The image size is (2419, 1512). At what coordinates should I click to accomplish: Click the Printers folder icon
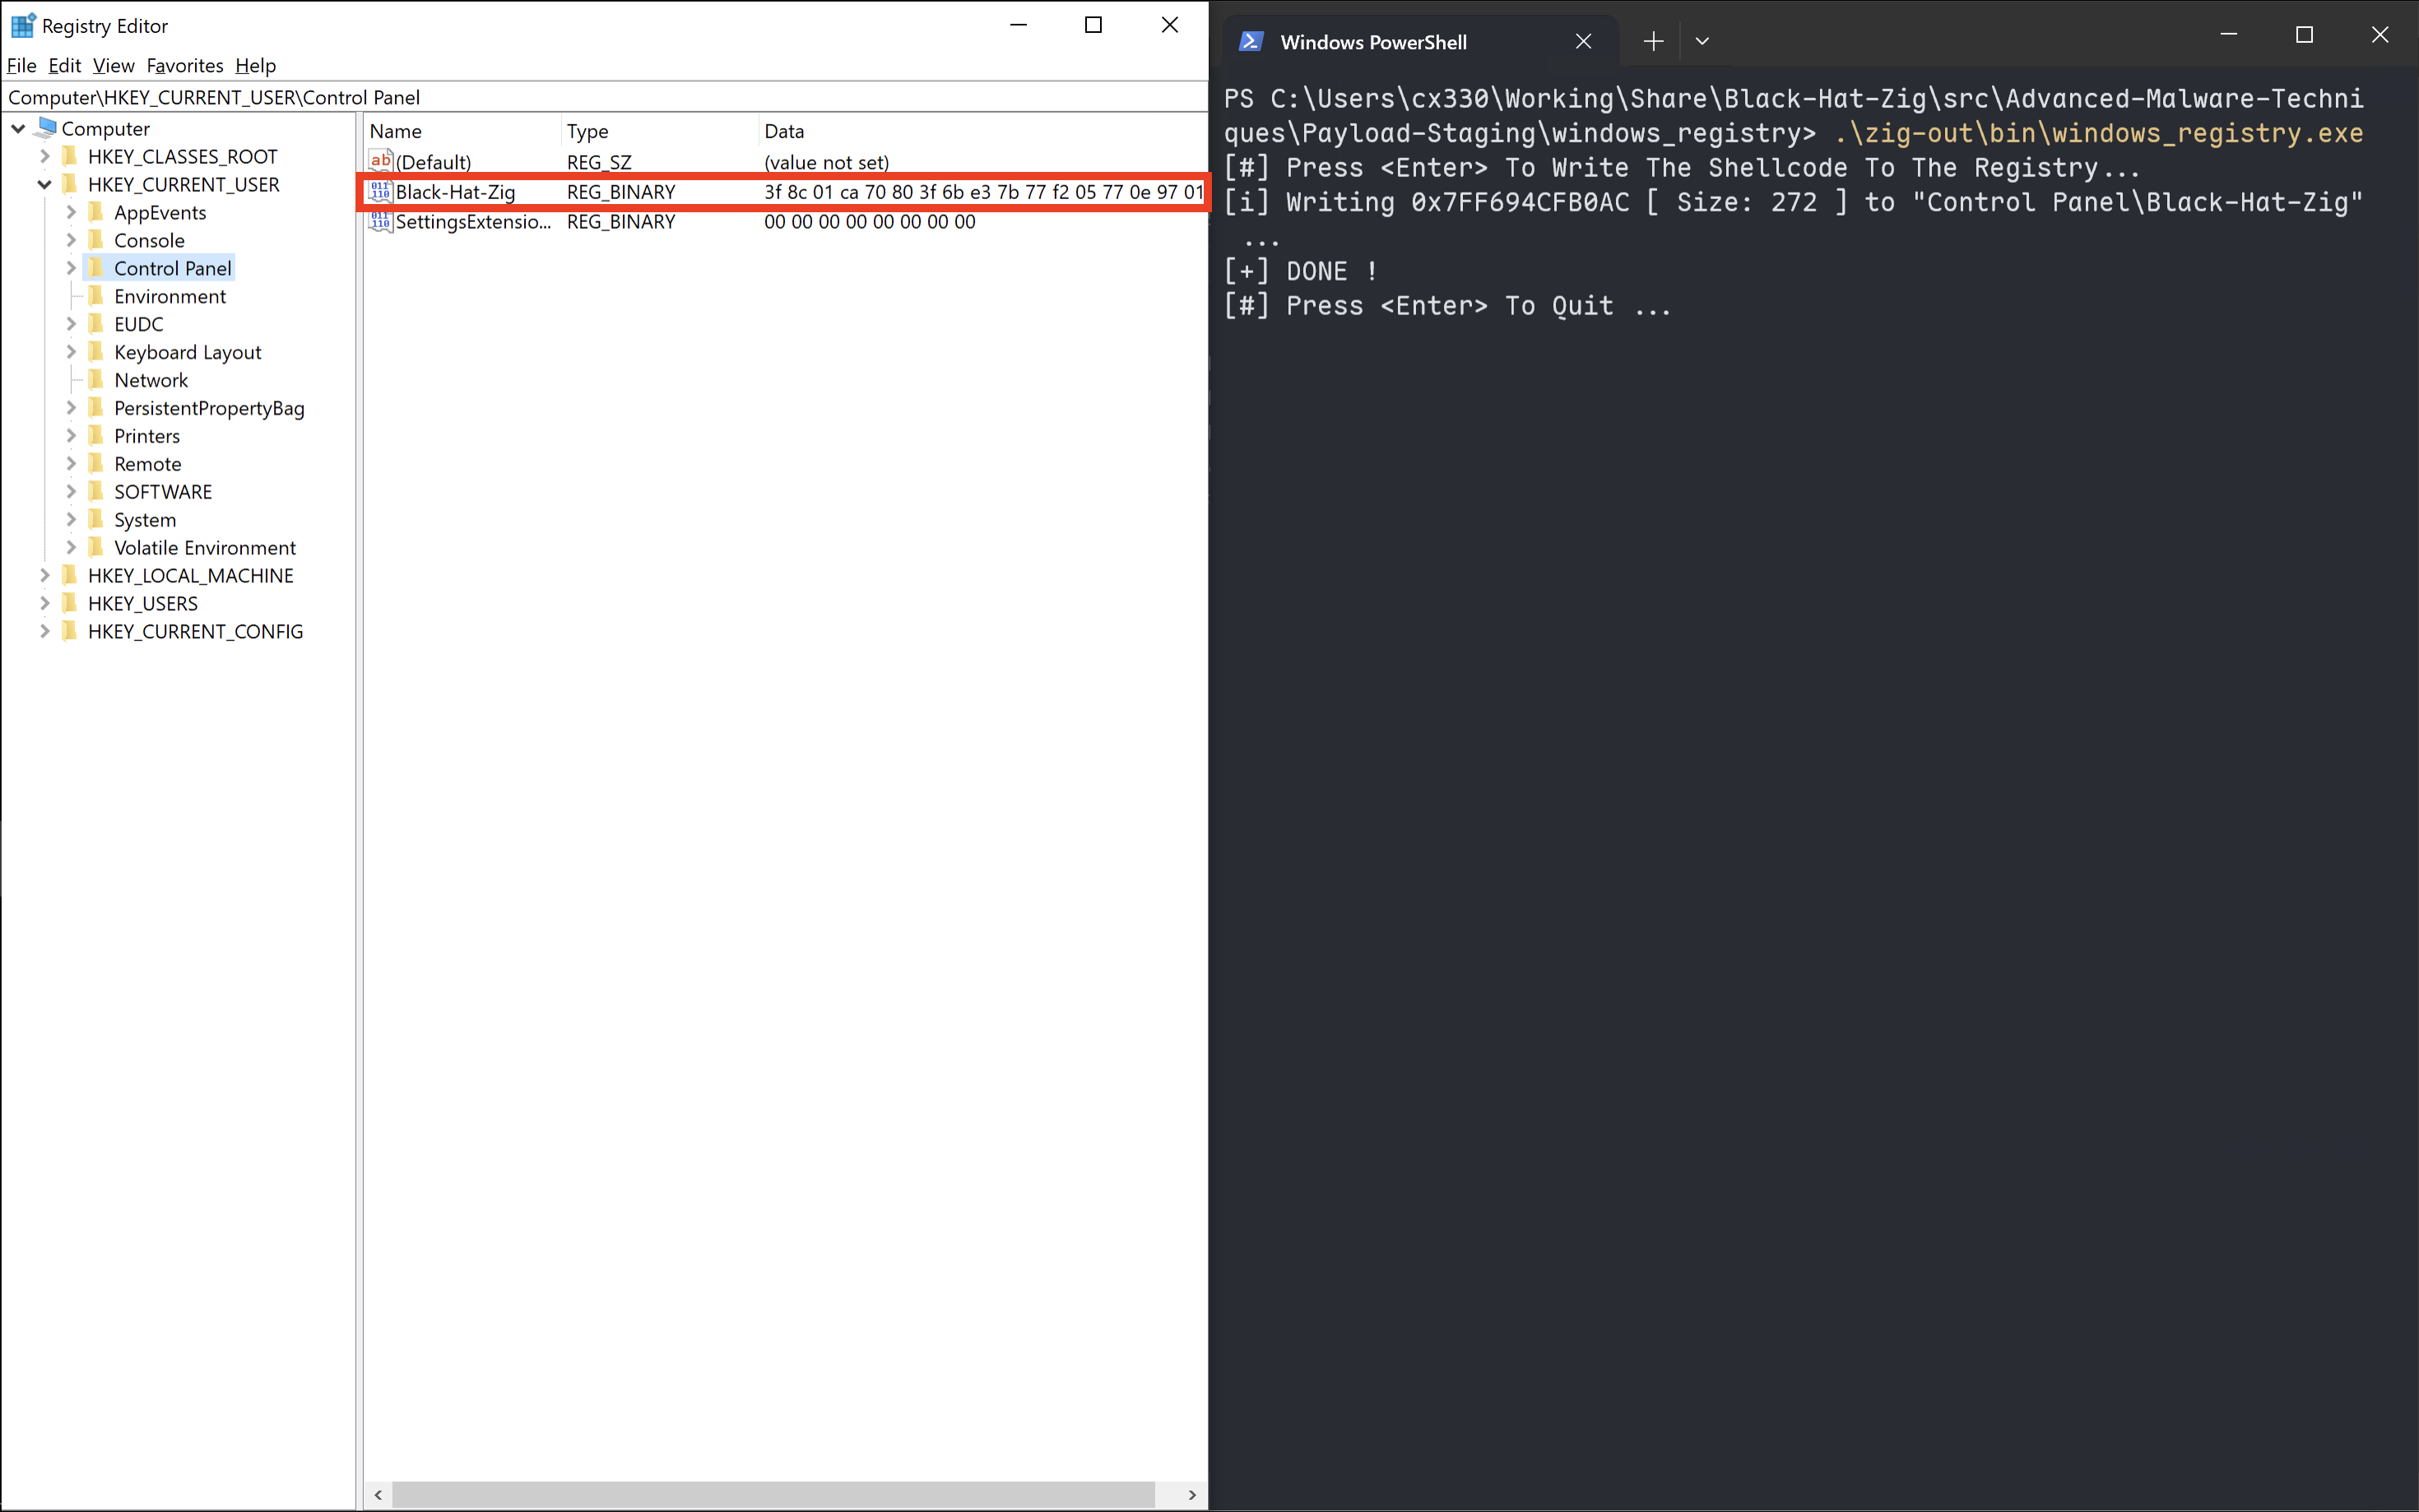(x=96, y=436)
